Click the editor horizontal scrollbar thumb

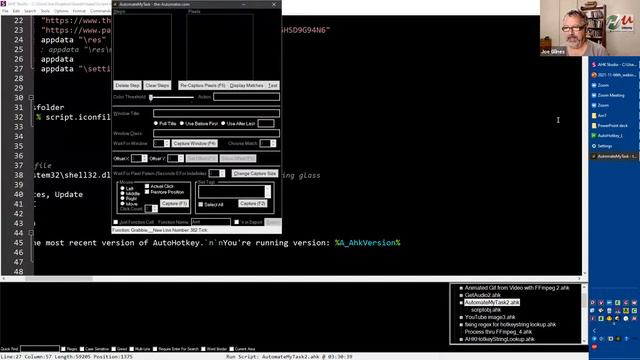coord(59,278)
